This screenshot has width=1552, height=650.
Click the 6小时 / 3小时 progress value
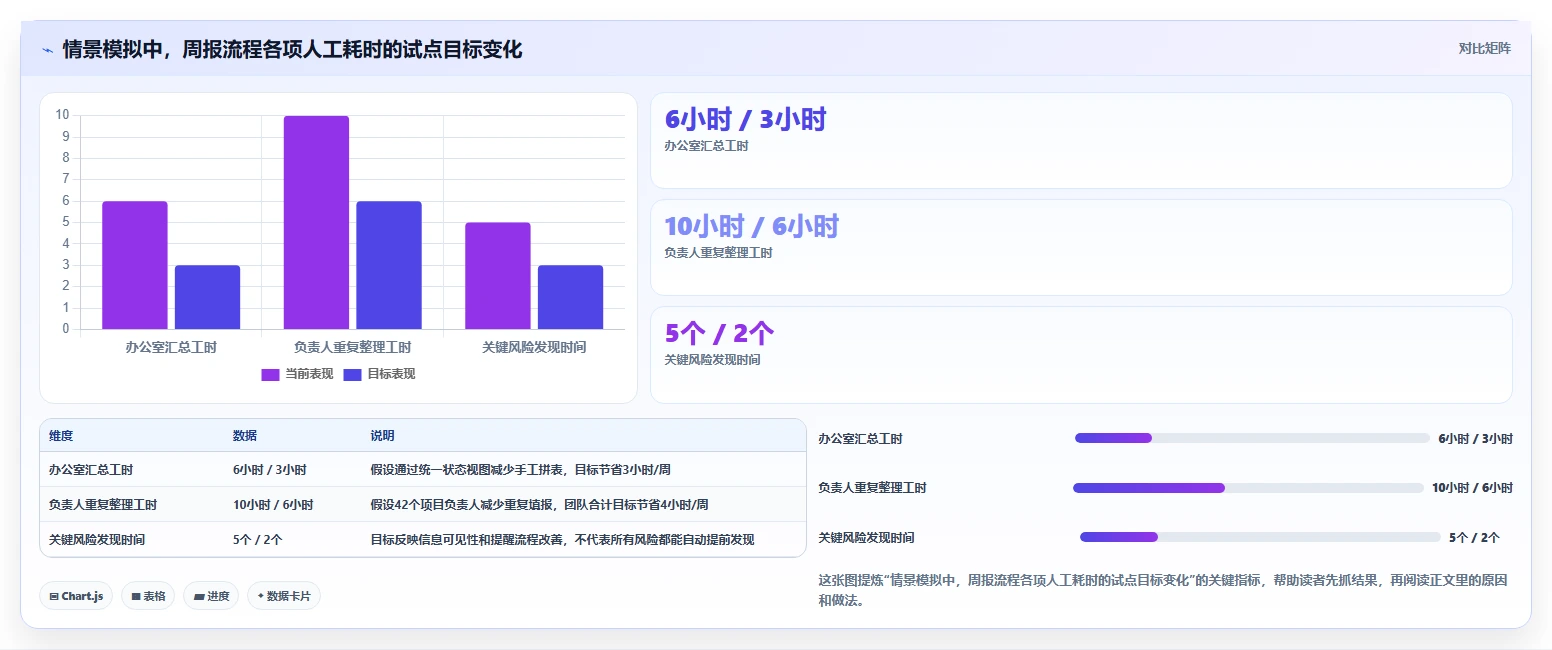point(1475,438)
